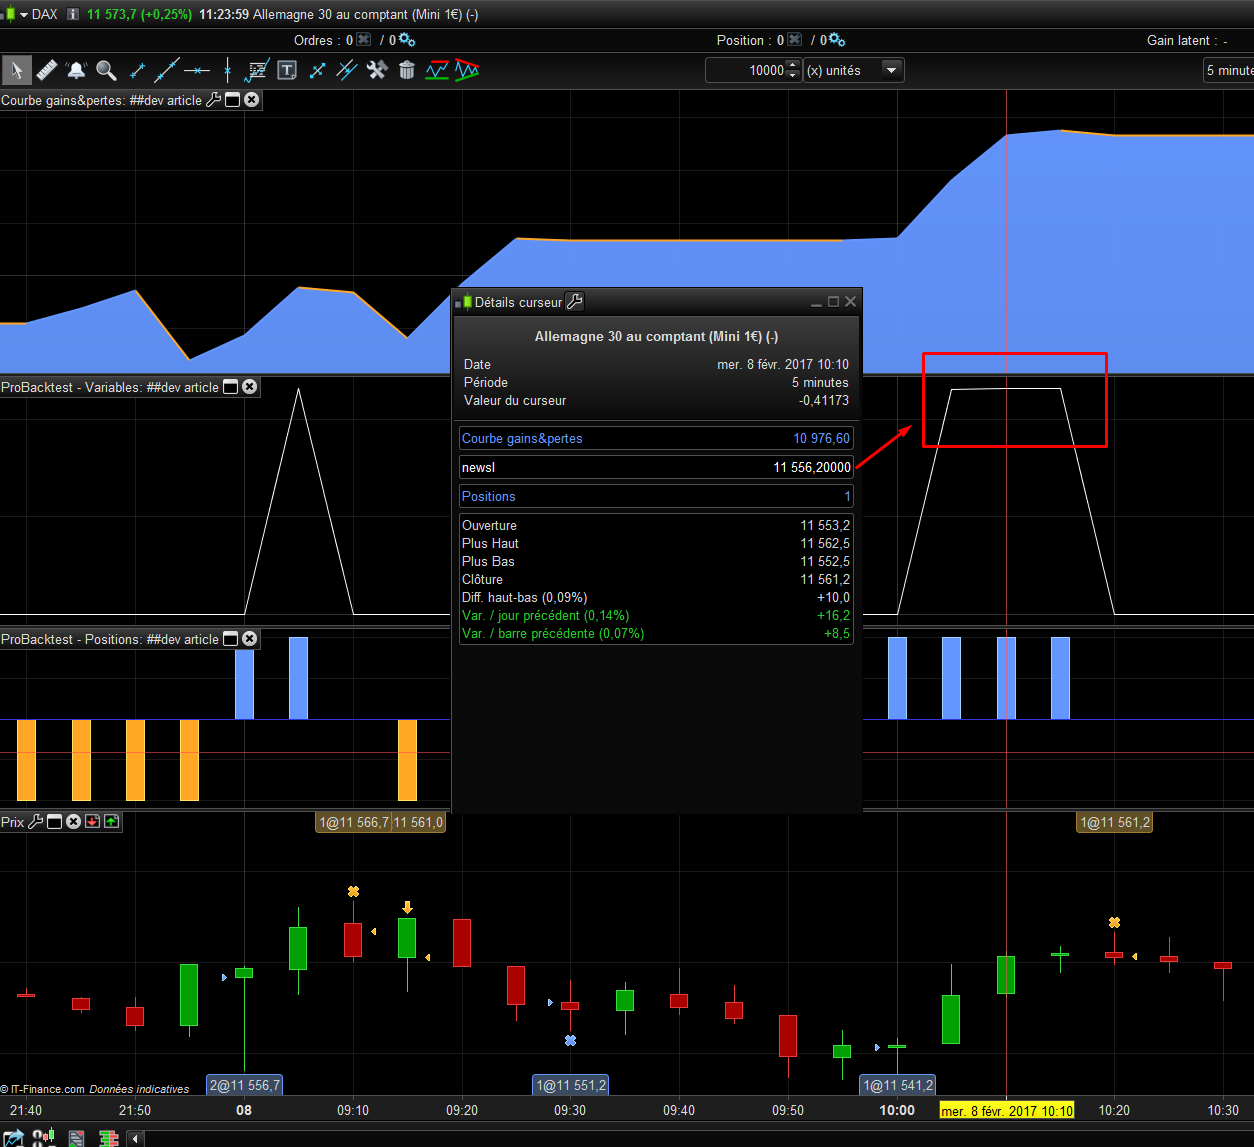Click the 1@11 541,2 order label
Viewport: 1254px width, 1147px height.
[x=897, y=1085]
